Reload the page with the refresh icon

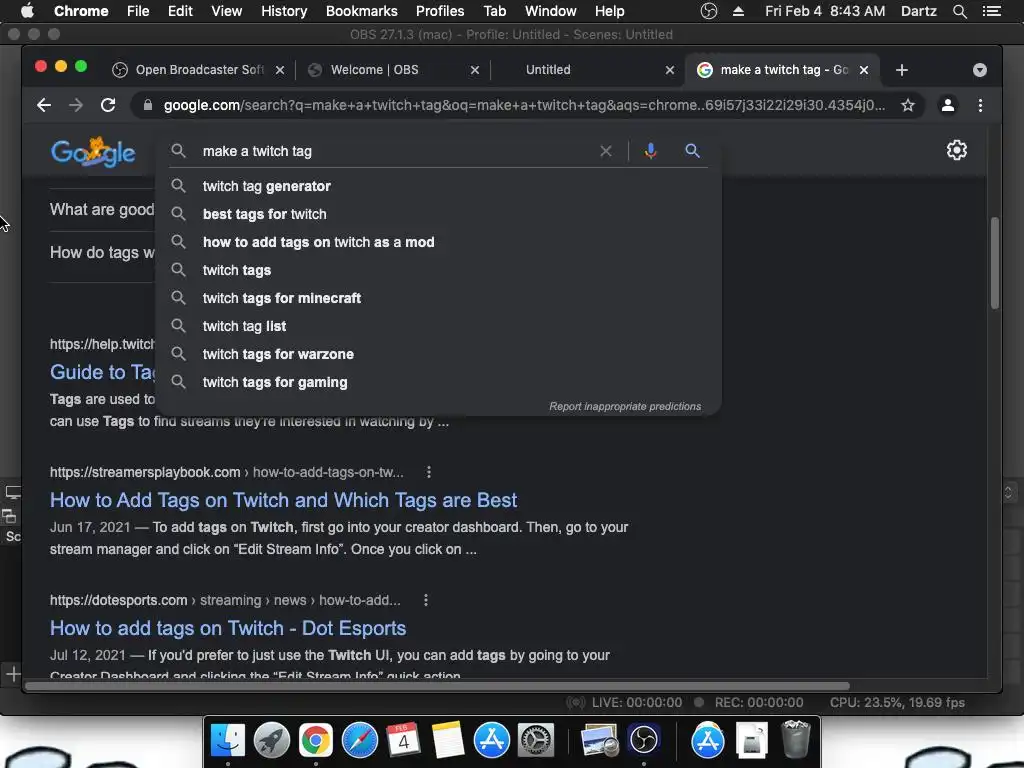pyautogui.click(x=108, y=105)
